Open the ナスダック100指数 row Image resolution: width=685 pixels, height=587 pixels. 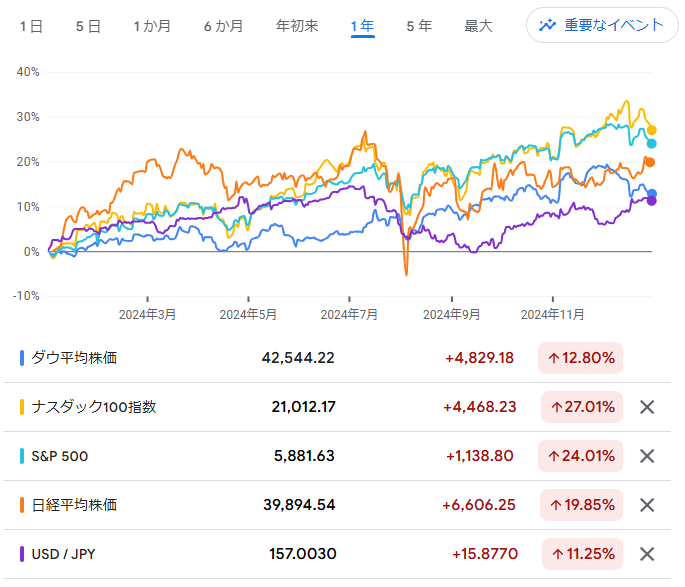pos(337,407)
